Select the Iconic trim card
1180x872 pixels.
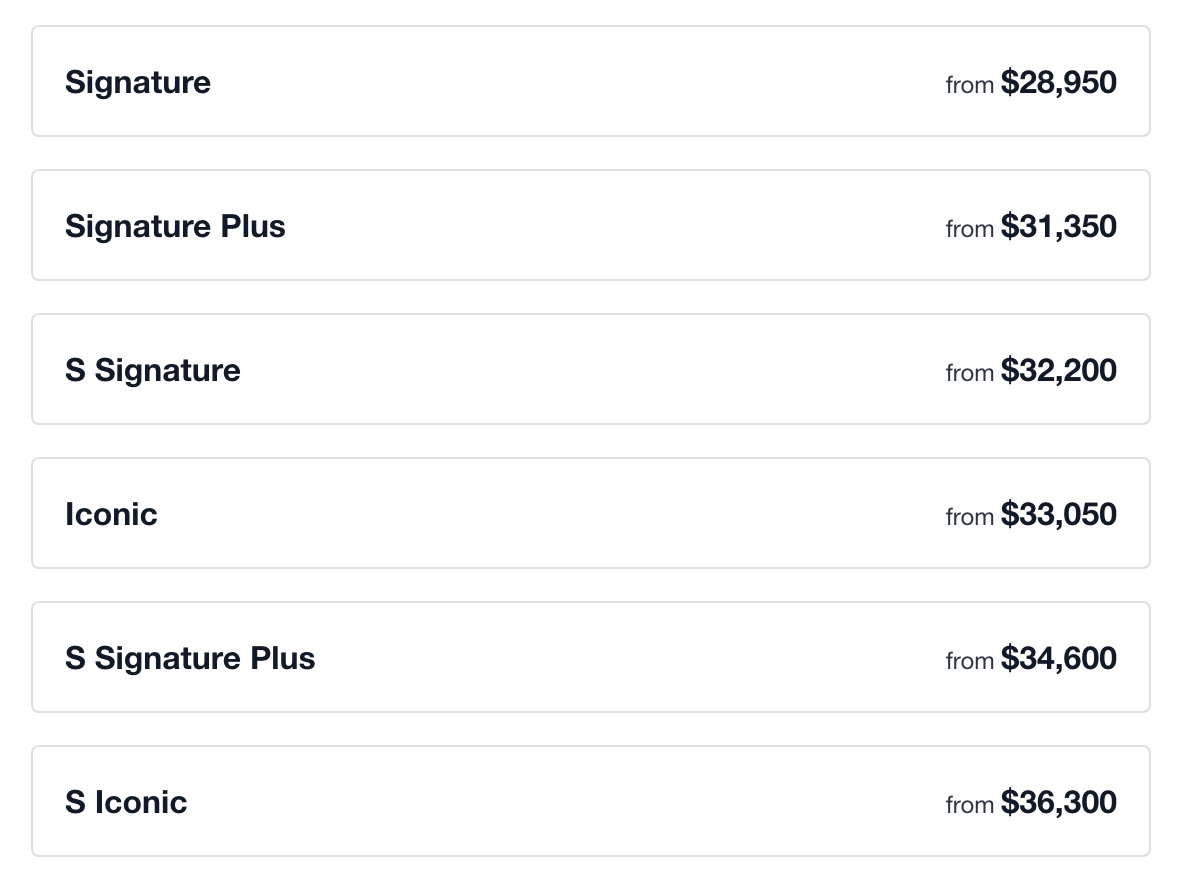coord(590,514)
